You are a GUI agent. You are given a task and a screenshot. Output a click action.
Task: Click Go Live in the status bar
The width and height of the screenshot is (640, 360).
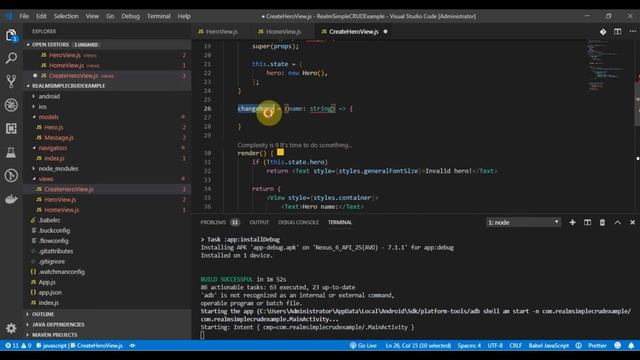[363, 346]
